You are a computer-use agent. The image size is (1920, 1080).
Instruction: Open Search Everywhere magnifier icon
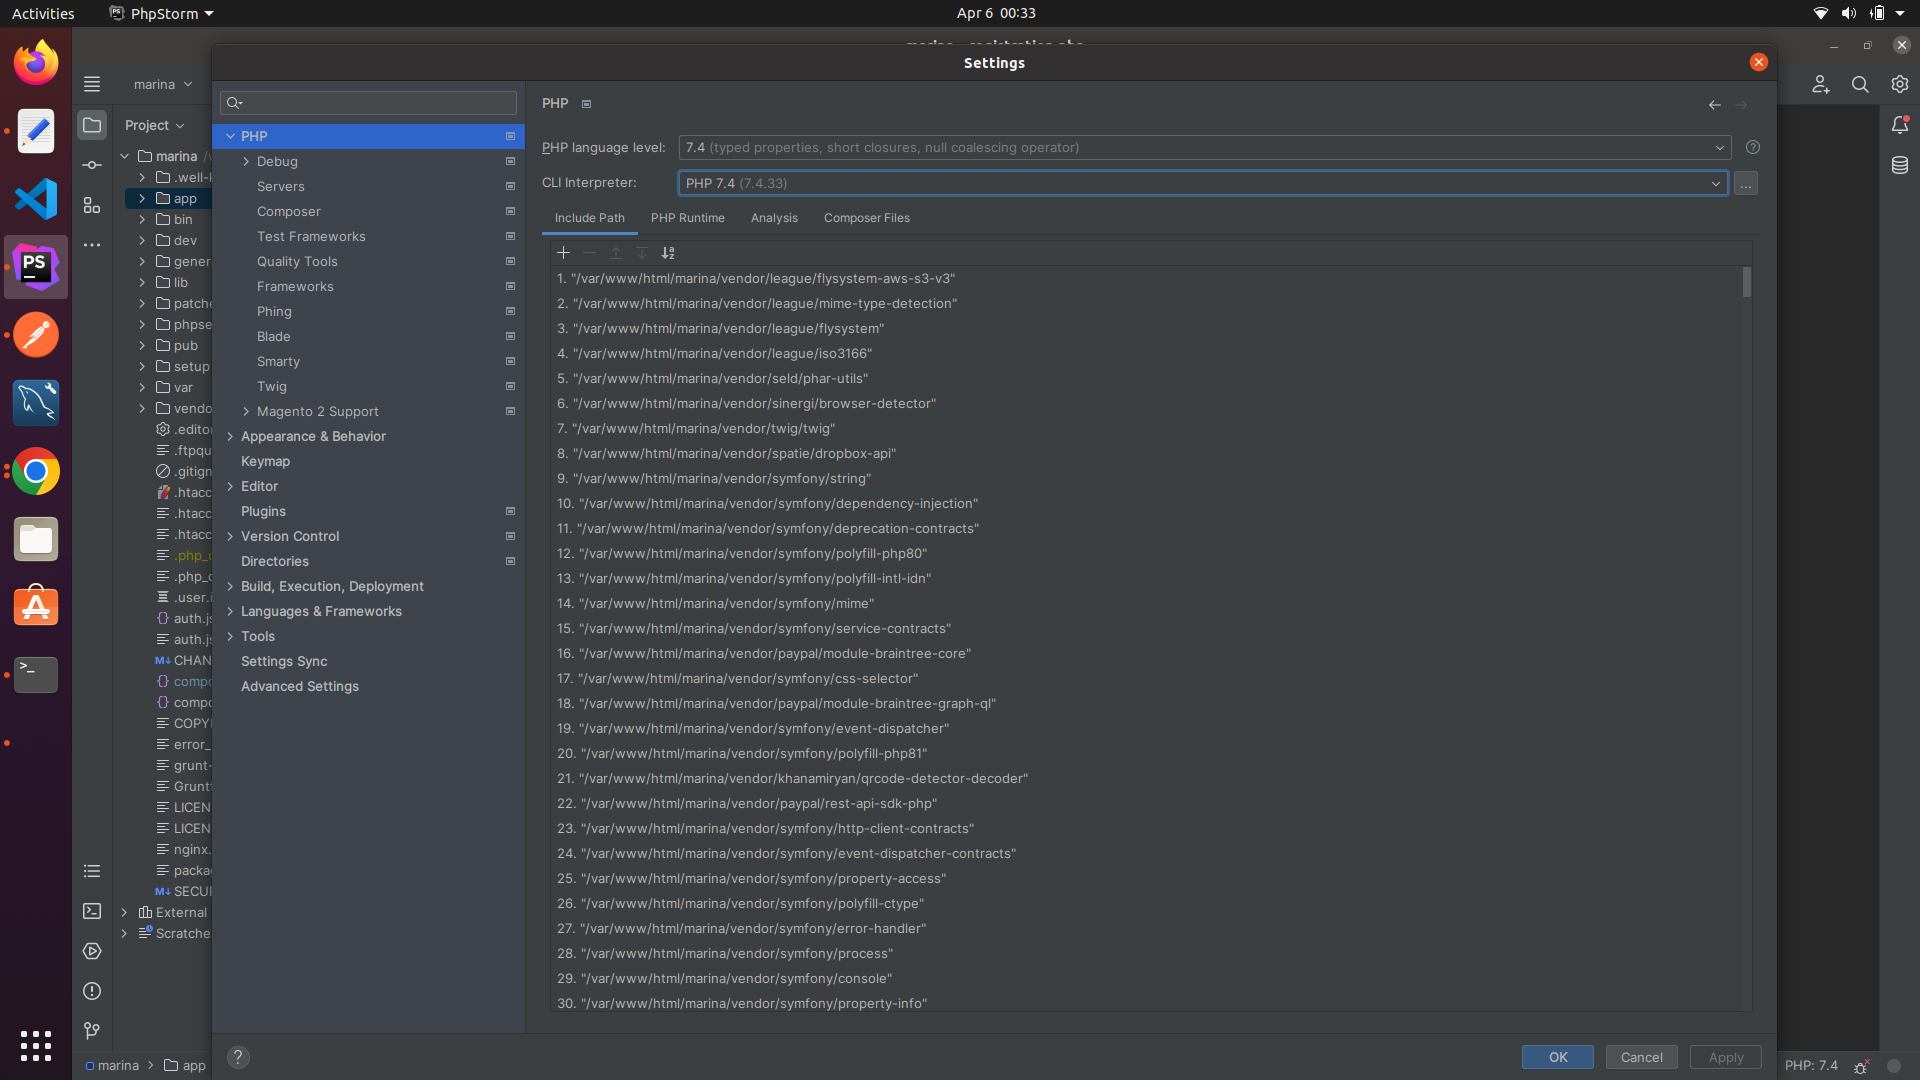pyautogui.click(x=1860, y=85)
